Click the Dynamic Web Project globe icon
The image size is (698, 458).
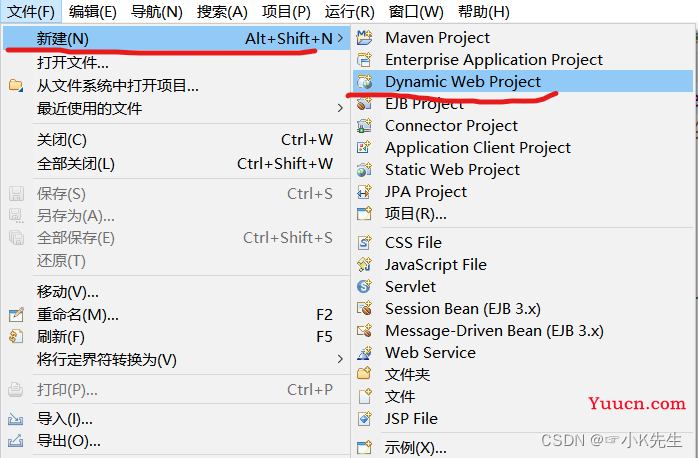click(x=365, y=82)
